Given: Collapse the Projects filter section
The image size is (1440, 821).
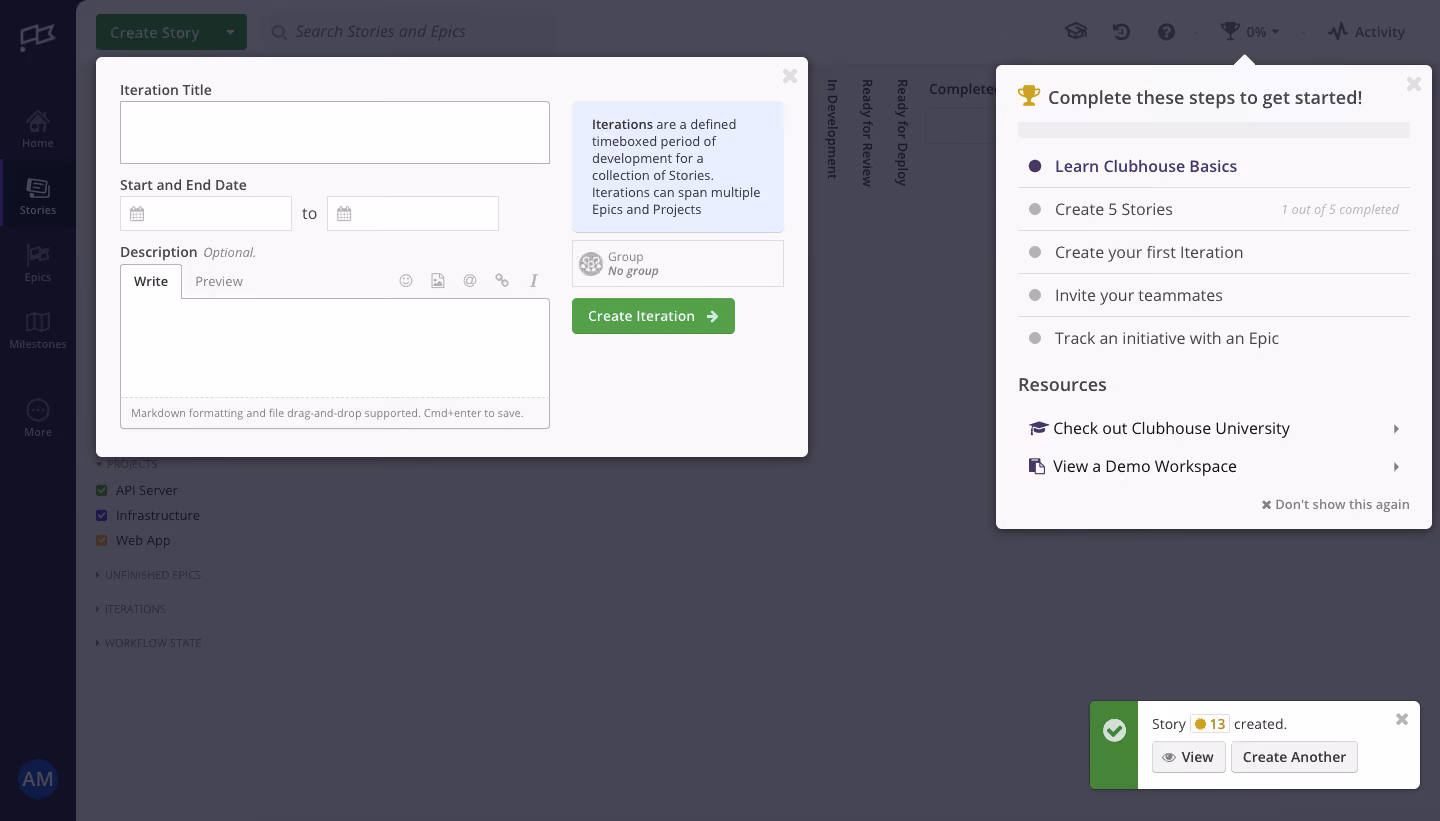Looking at the screenshot, I should (x=127, y=464).
